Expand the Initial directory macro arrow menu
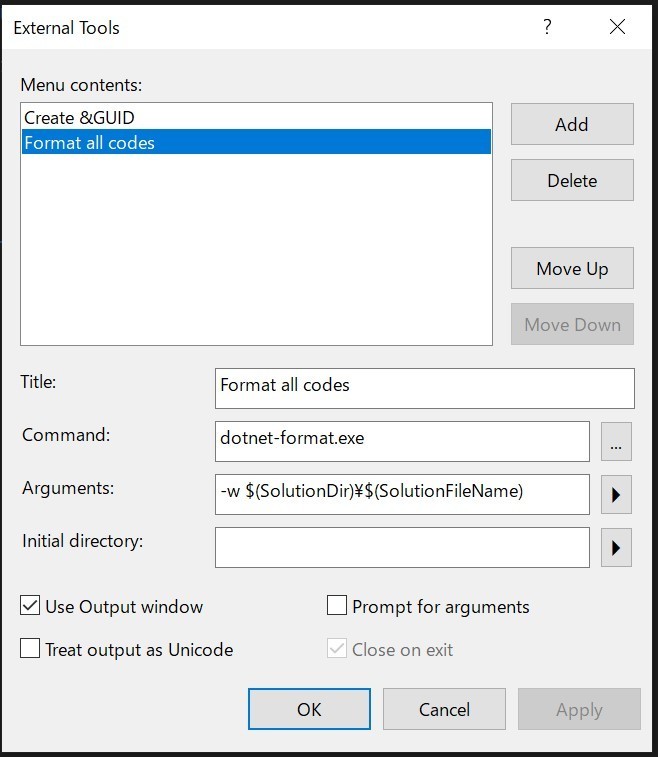Viewport: 658px width, 757px height. (x=616, y=547)
